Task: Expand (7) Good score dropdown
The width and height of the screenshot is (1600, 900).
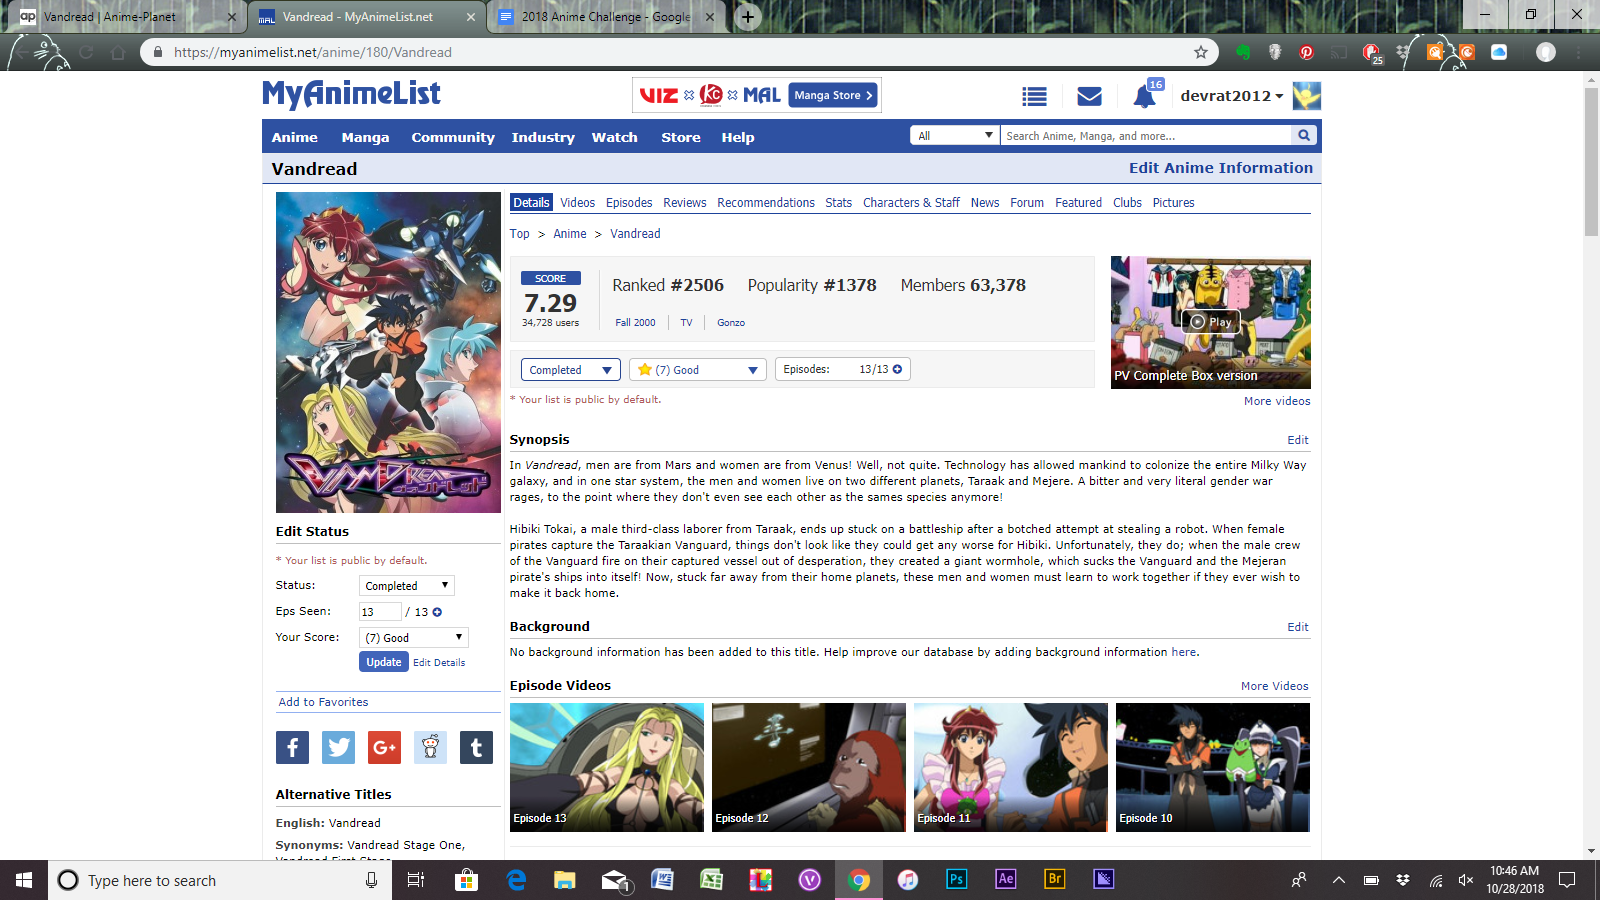Action: pos(698,370)
